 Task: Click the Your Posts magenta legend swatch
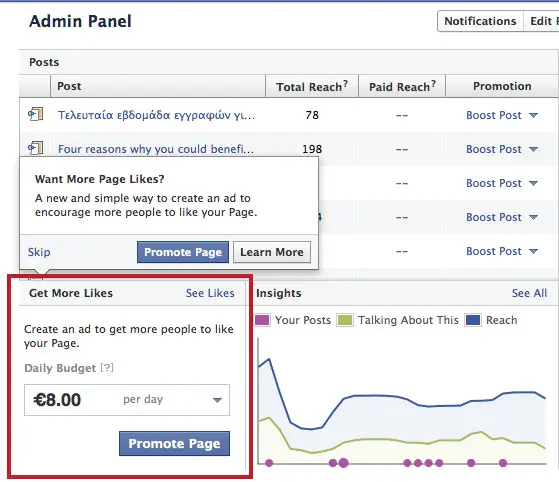[262, 320]
